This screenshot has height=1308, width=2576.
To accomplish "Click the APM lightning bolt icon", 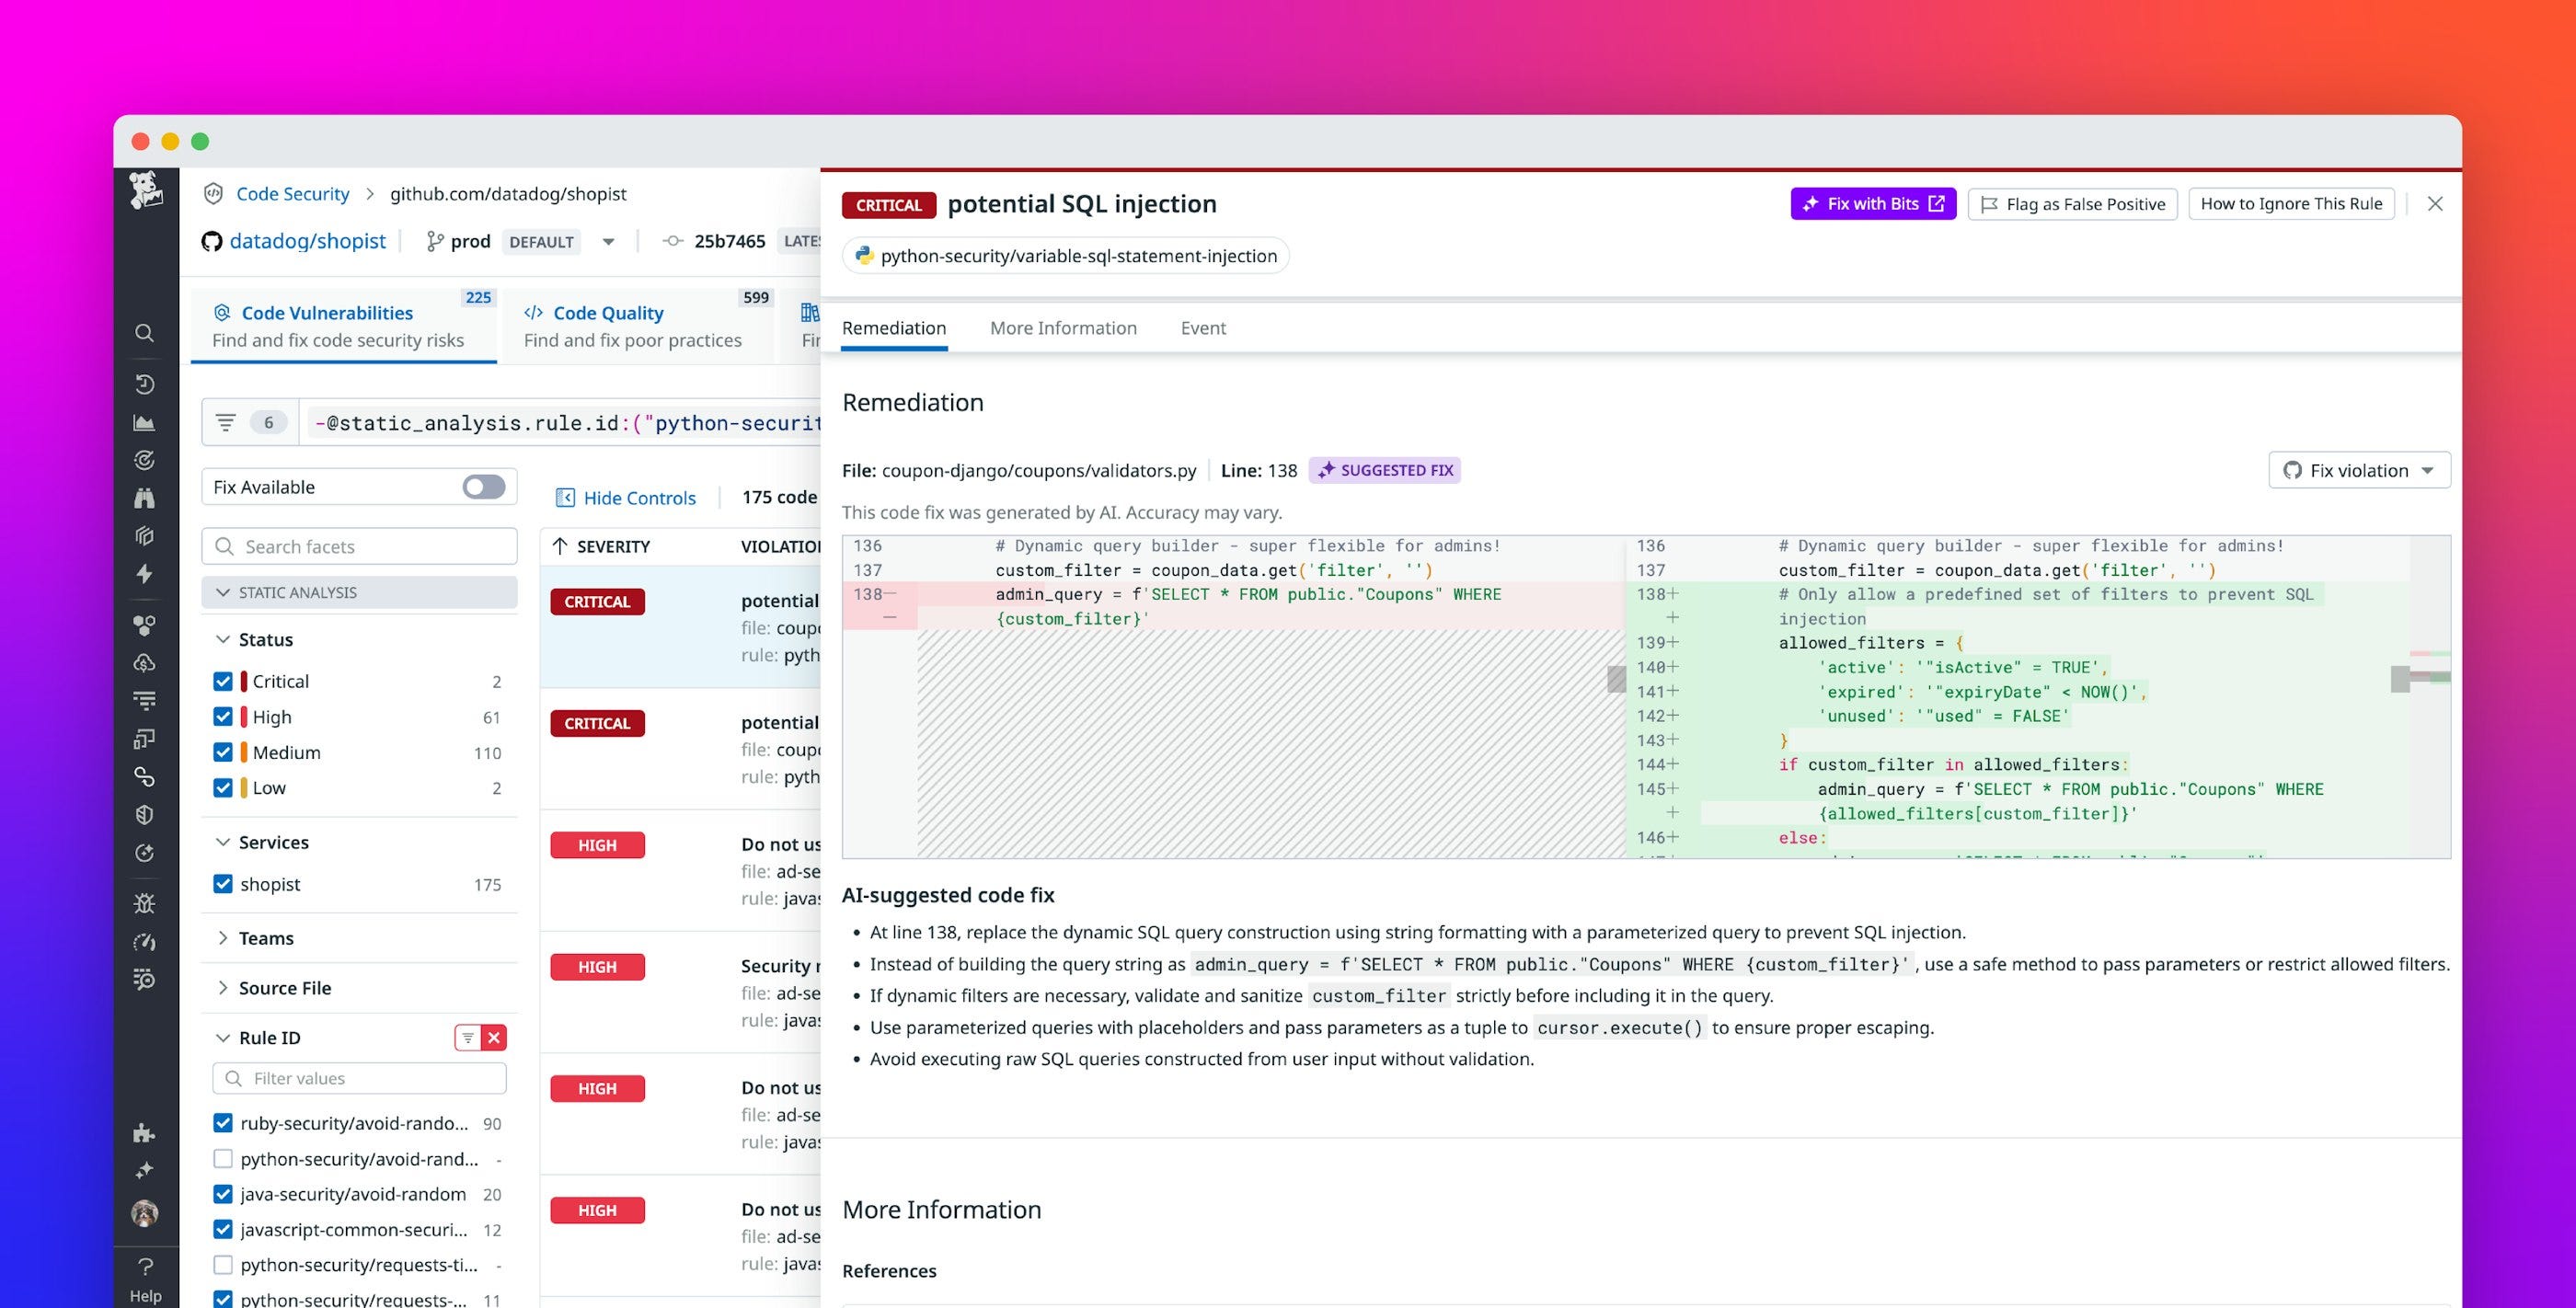I will pos(145,575).
